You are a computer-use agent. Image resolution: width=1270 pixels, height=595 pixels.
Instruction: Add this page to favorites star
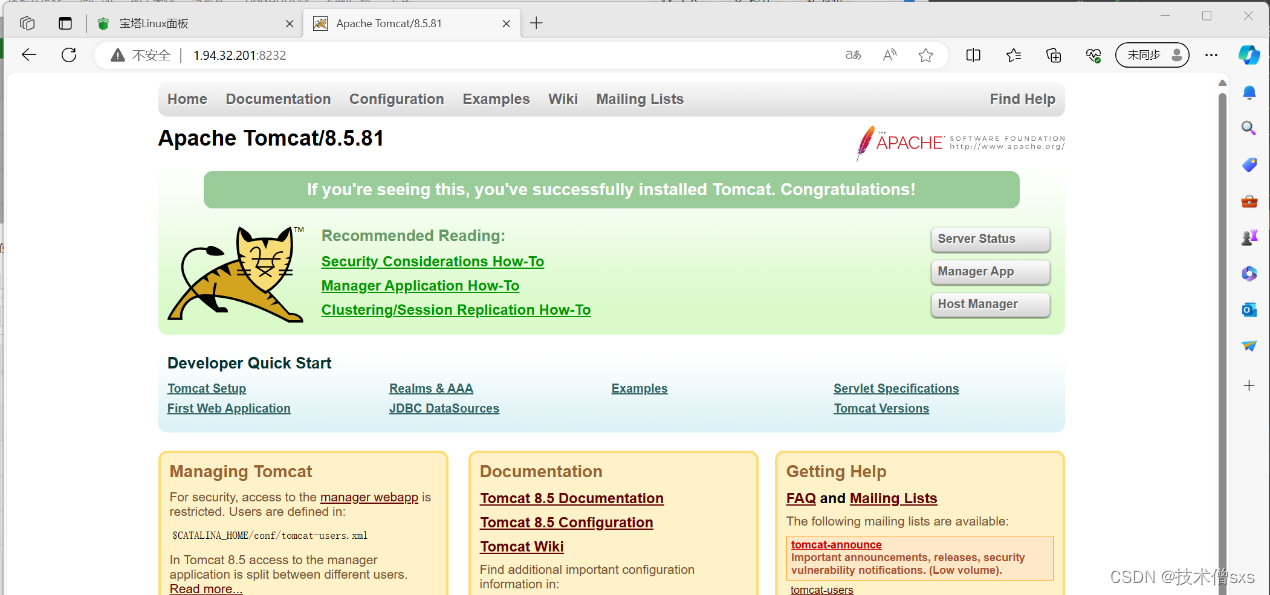tap(926, 55)
